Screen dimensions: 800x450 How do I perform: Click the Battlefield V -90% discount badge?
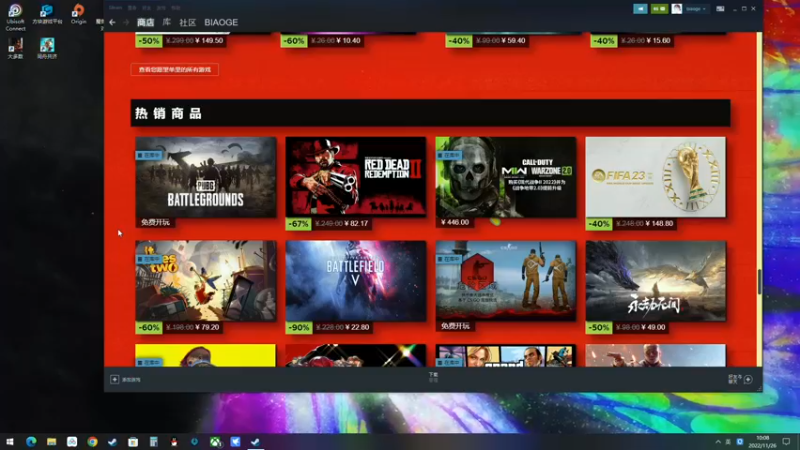pyautogui.click(x=298, y=327)
